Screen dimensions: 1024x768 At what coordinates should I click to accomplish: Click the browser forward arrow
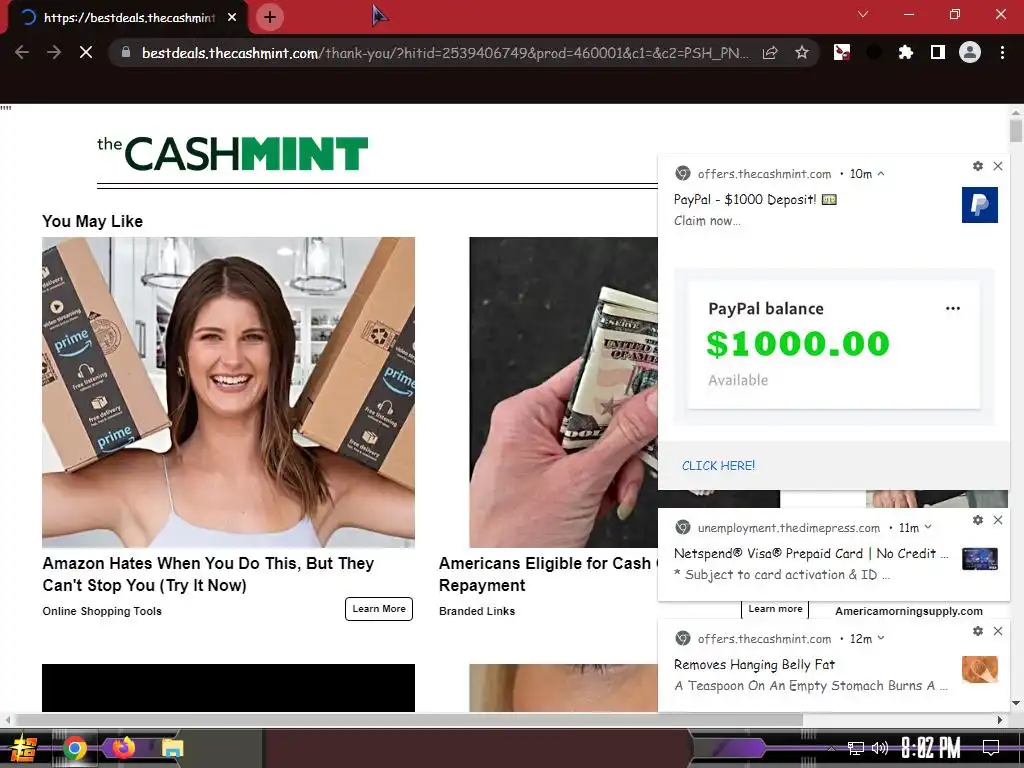point(54,52)
